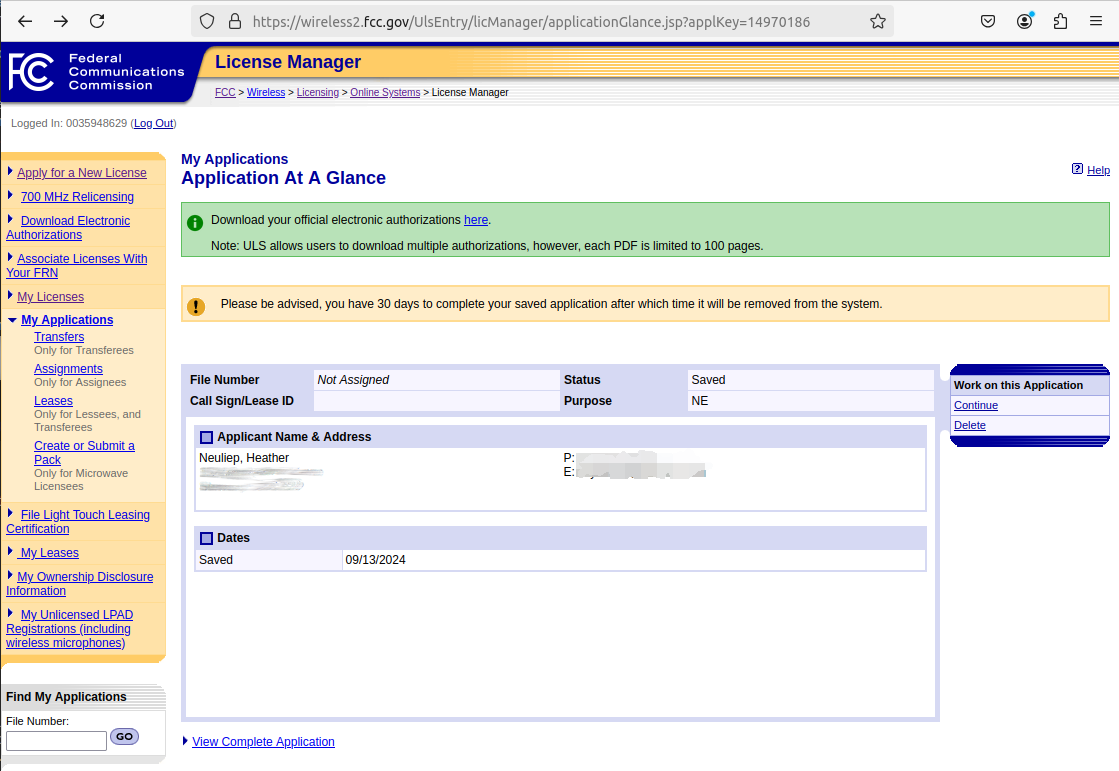This screenshot has width=1119, height=771.
Task: Click the File Number search input field
Action: pyautogui.click(x=56, y=741)
